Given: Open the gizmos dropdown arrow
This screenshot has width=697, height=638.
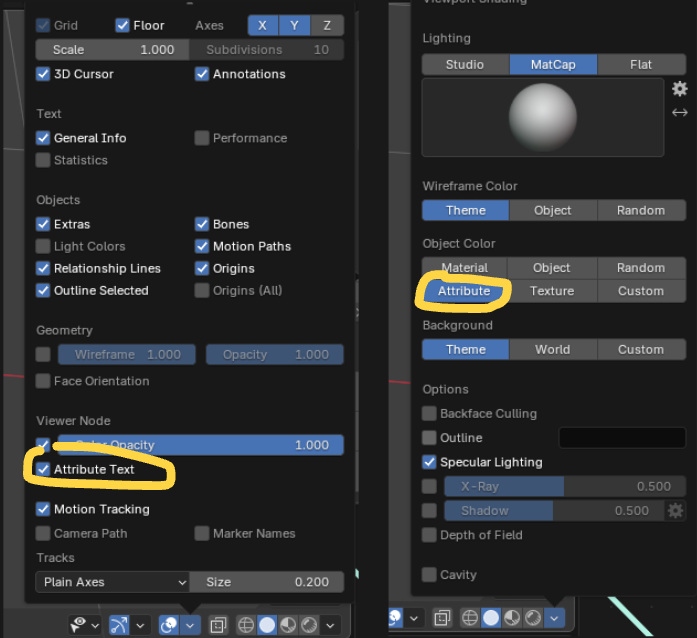Looking at the screenshot, I should click(x=140, y=626).
